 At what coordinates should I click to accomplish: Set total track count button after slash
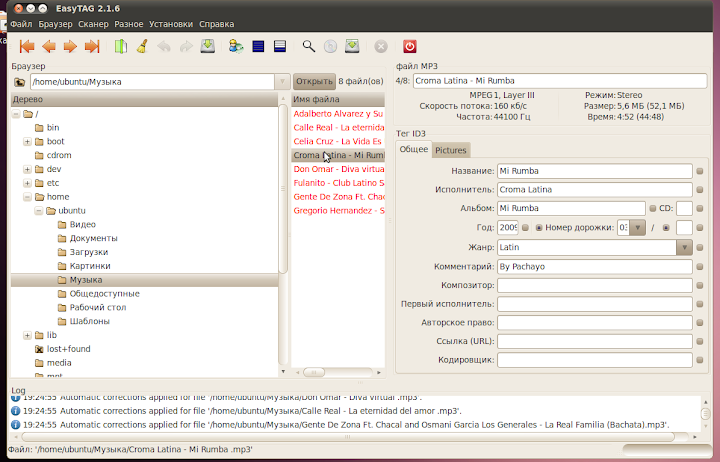[666, 227]
